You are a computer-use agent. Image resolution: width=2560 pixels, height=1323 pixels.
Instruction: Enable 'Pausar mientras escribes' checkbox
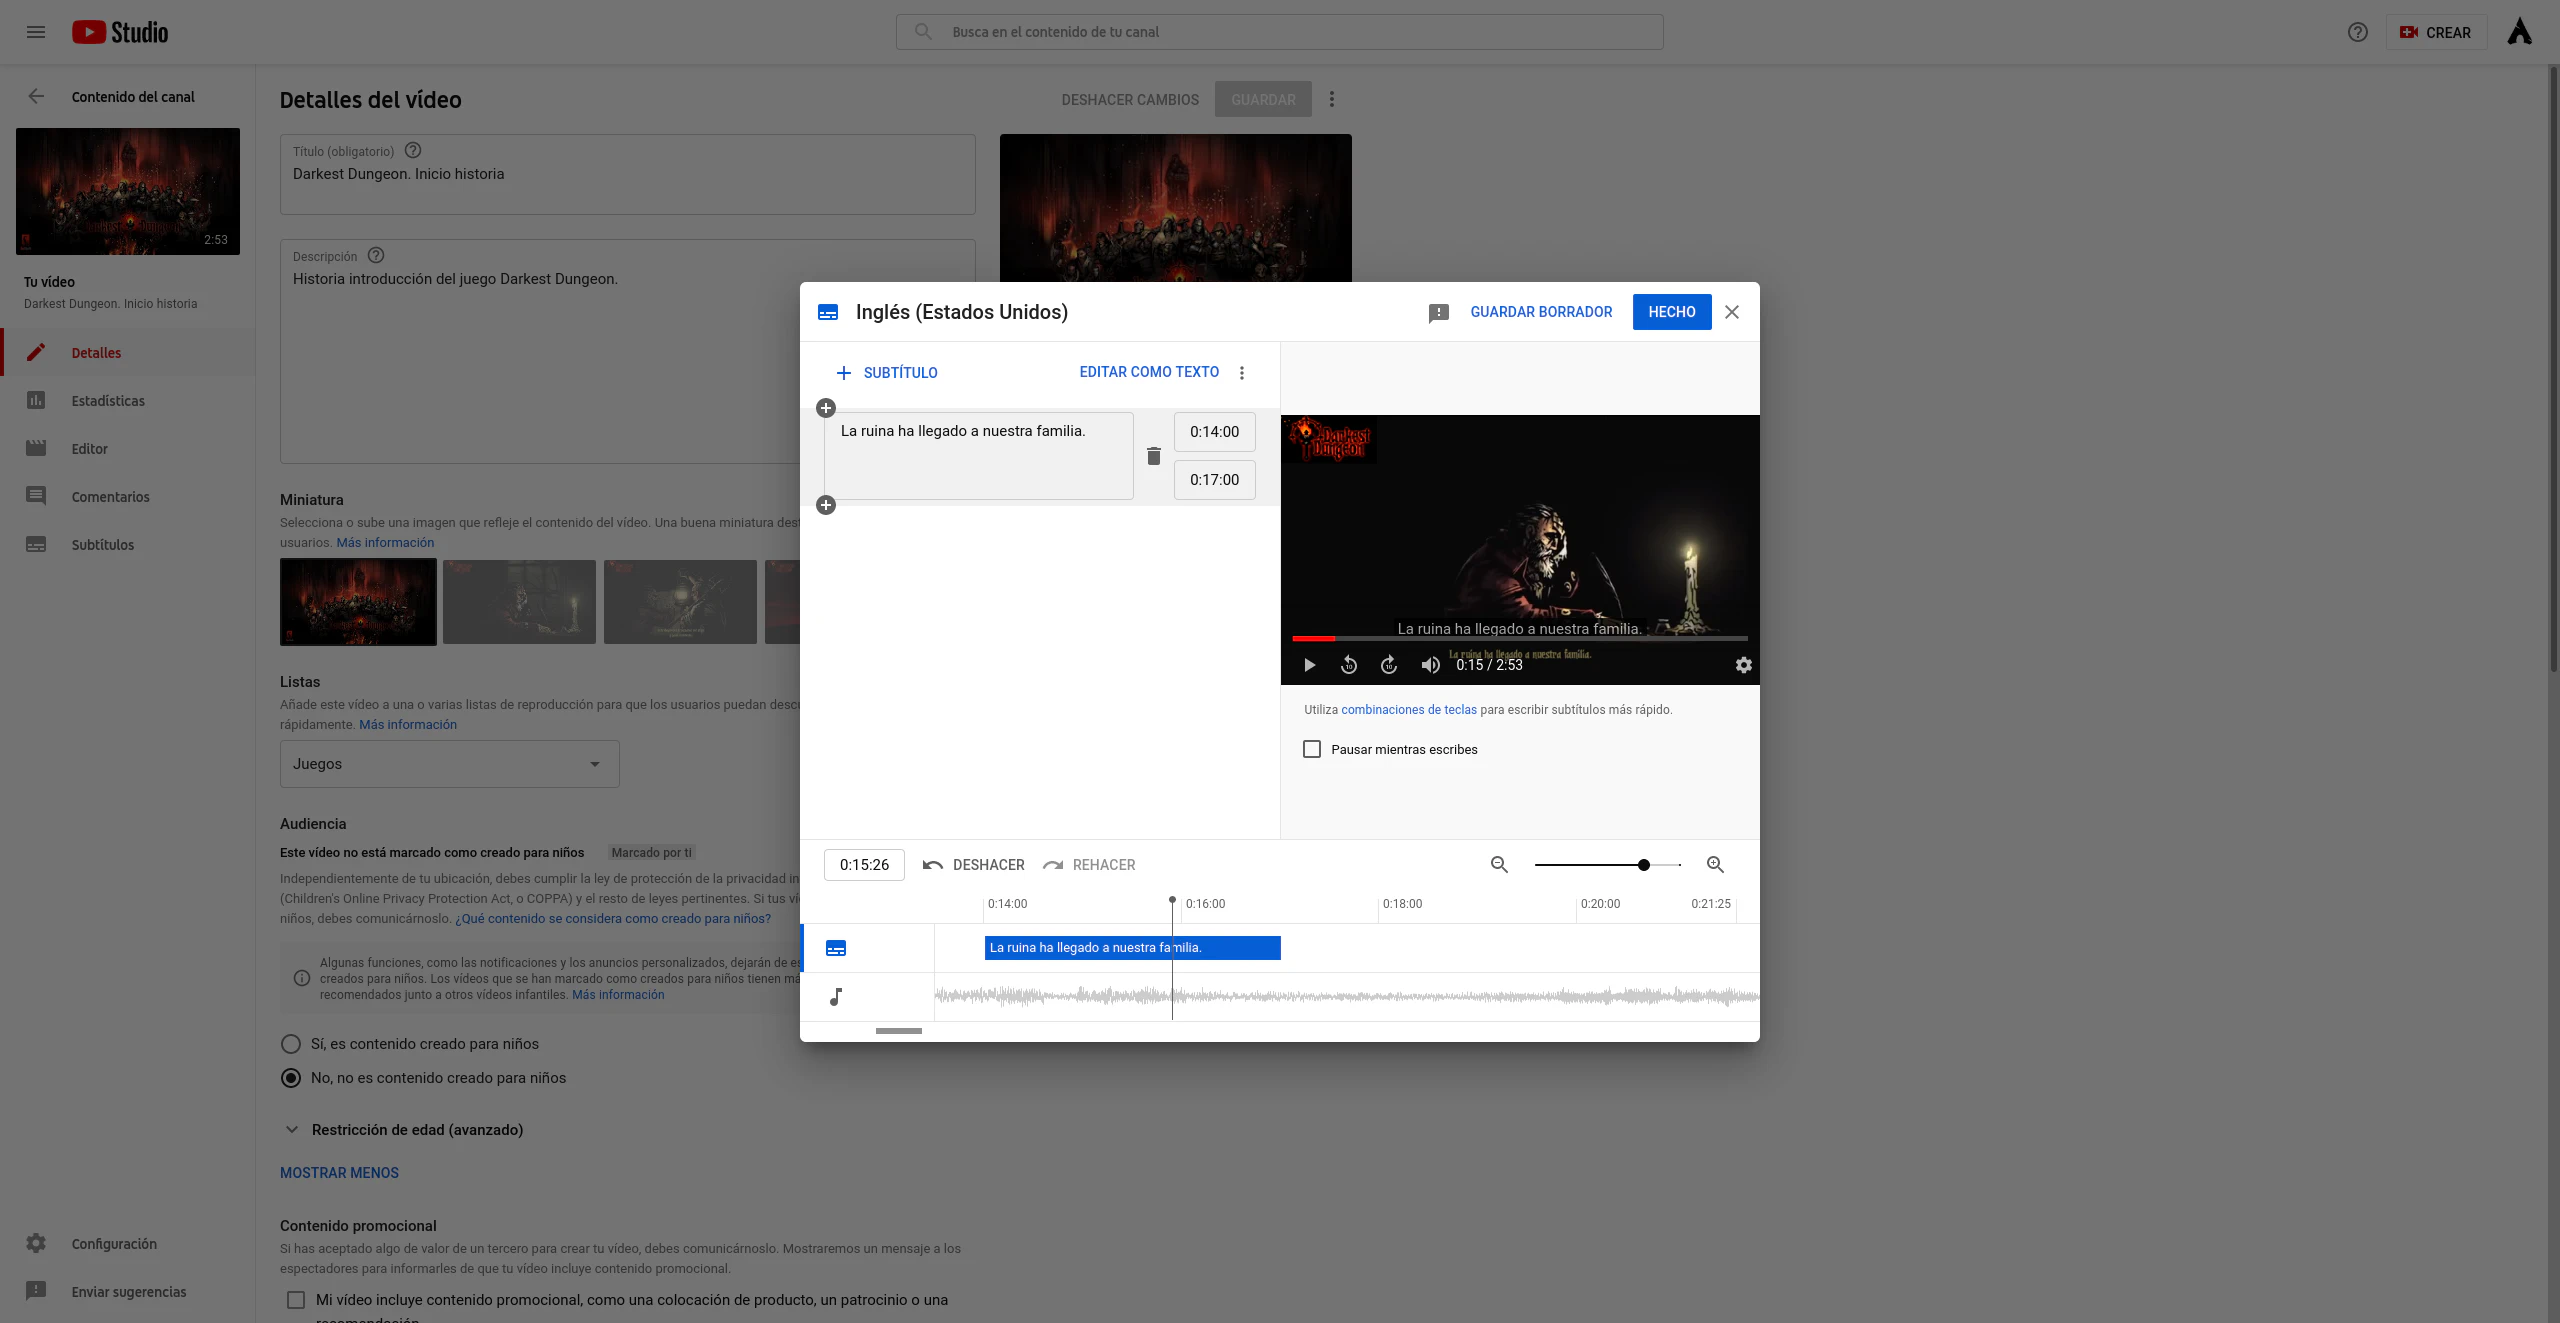(1312, 749)
